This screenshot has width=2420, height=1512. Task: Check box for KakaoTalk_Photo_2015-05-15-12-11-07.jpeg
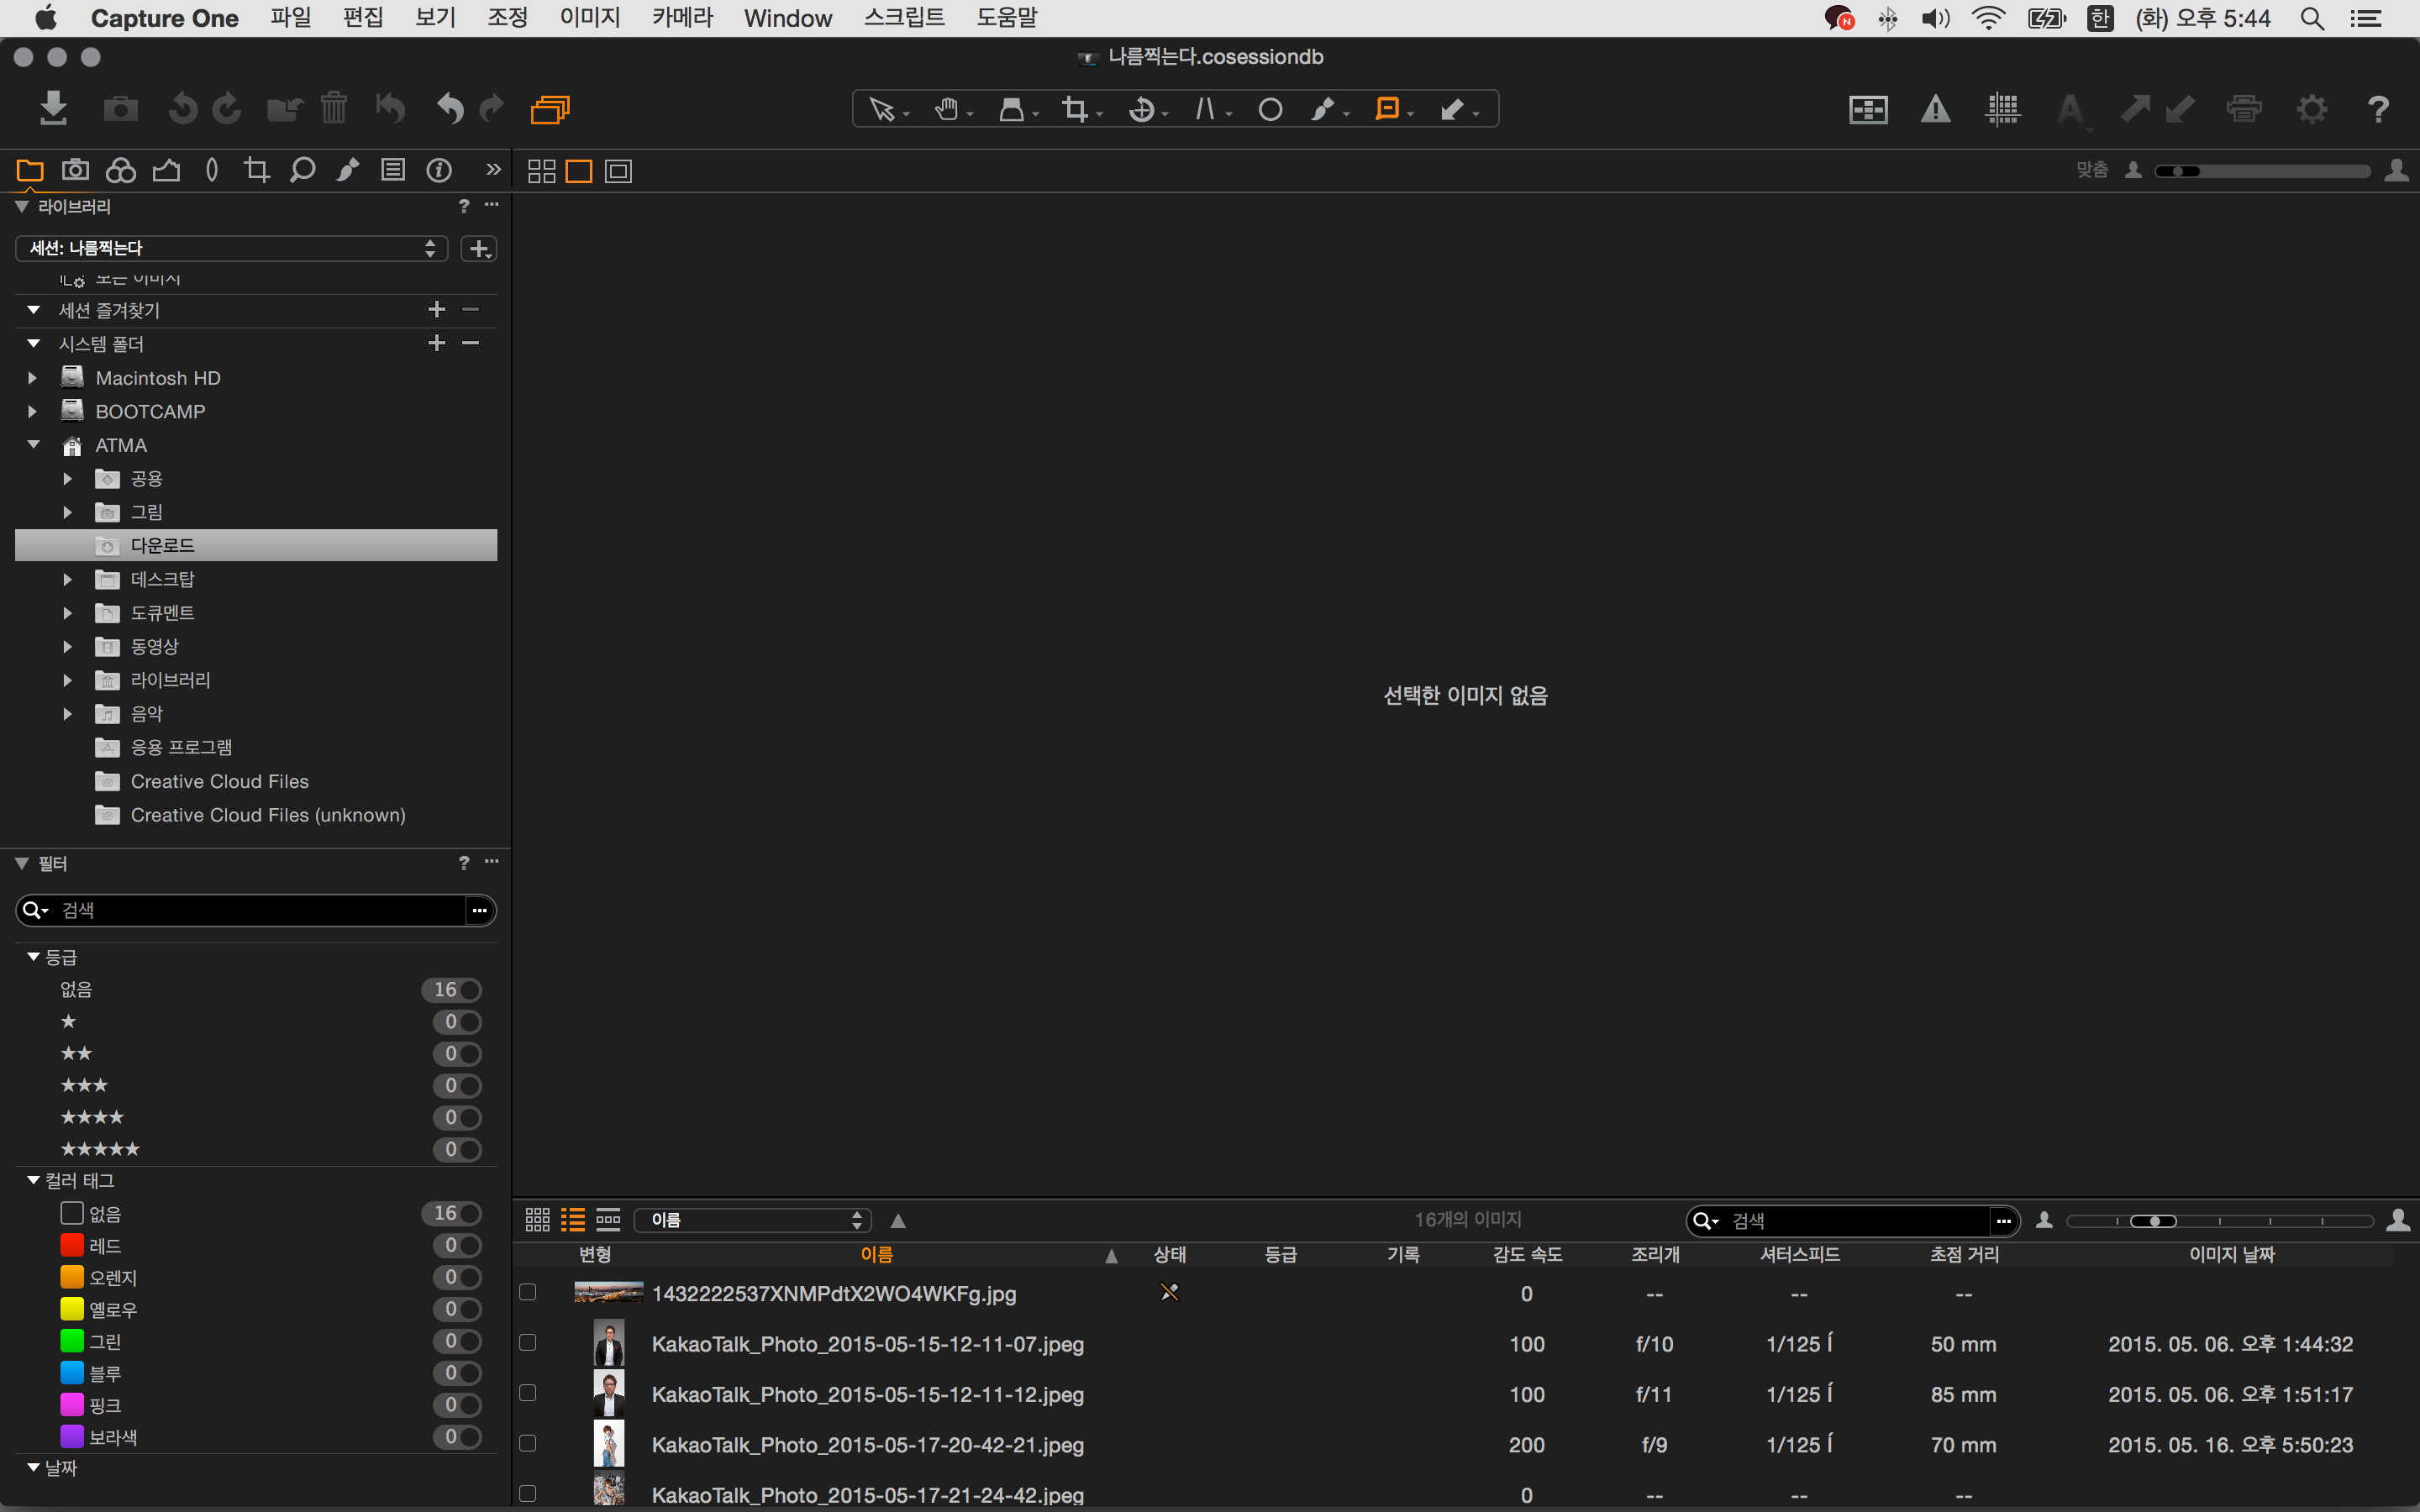click(x=528, y=1342)
